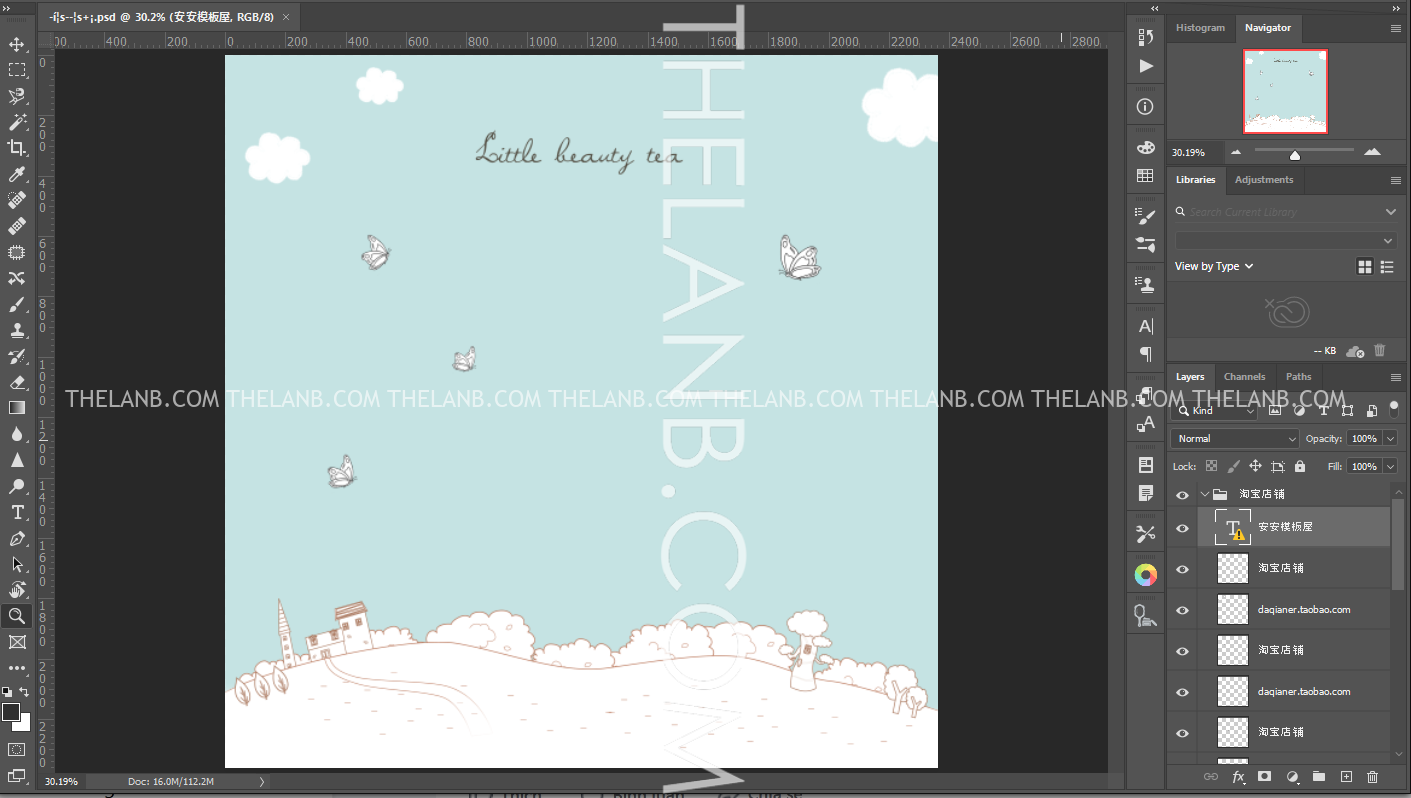The width and height of the screenshot is (1411, 798).
Task: Open the status bar info arrow
Action: point(262,781)
